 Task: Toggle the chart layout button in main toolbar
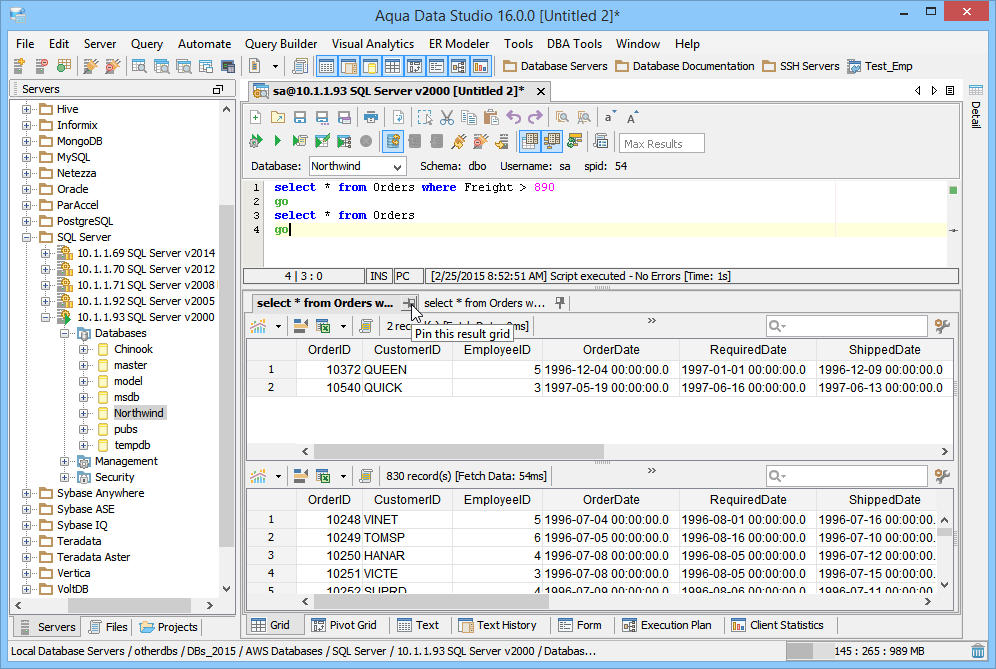481,66
